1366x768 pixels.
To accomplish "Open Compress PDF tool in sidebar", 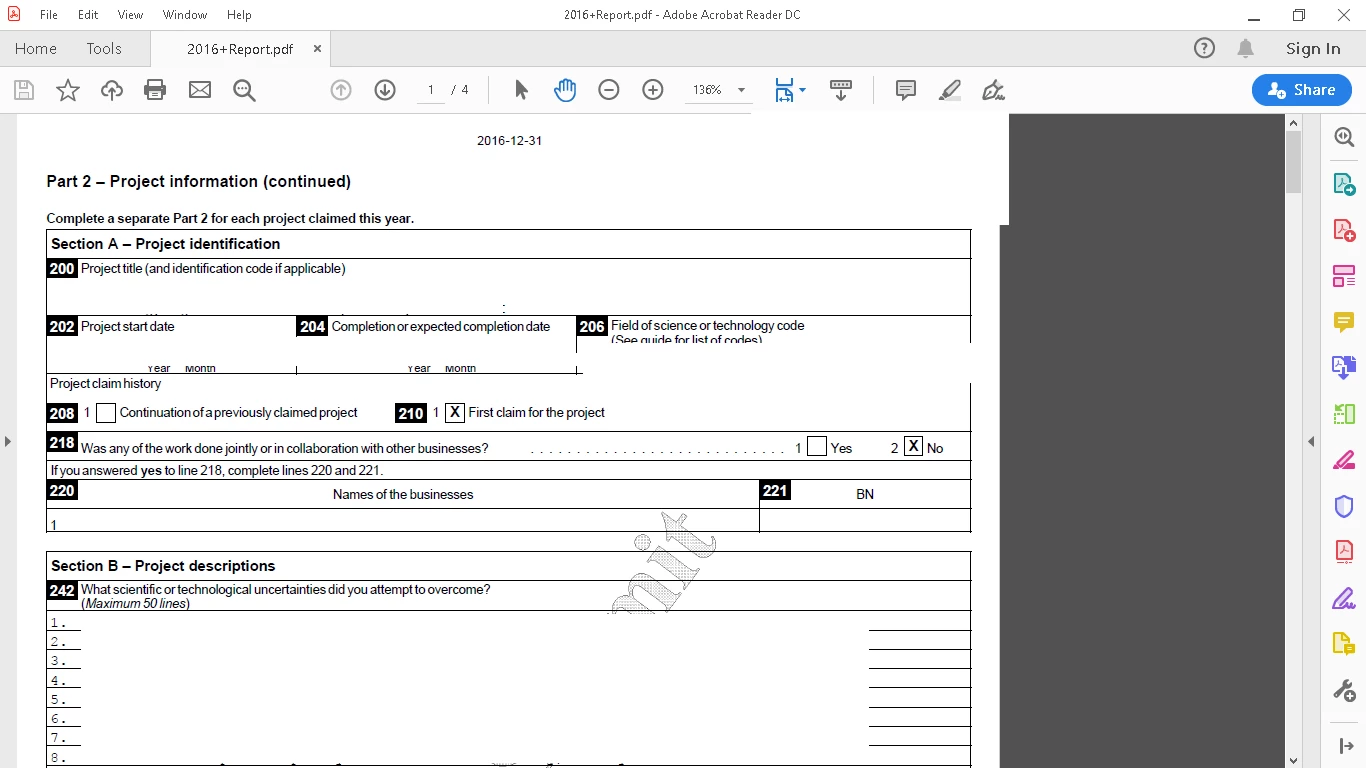I will click(1344, 552).
